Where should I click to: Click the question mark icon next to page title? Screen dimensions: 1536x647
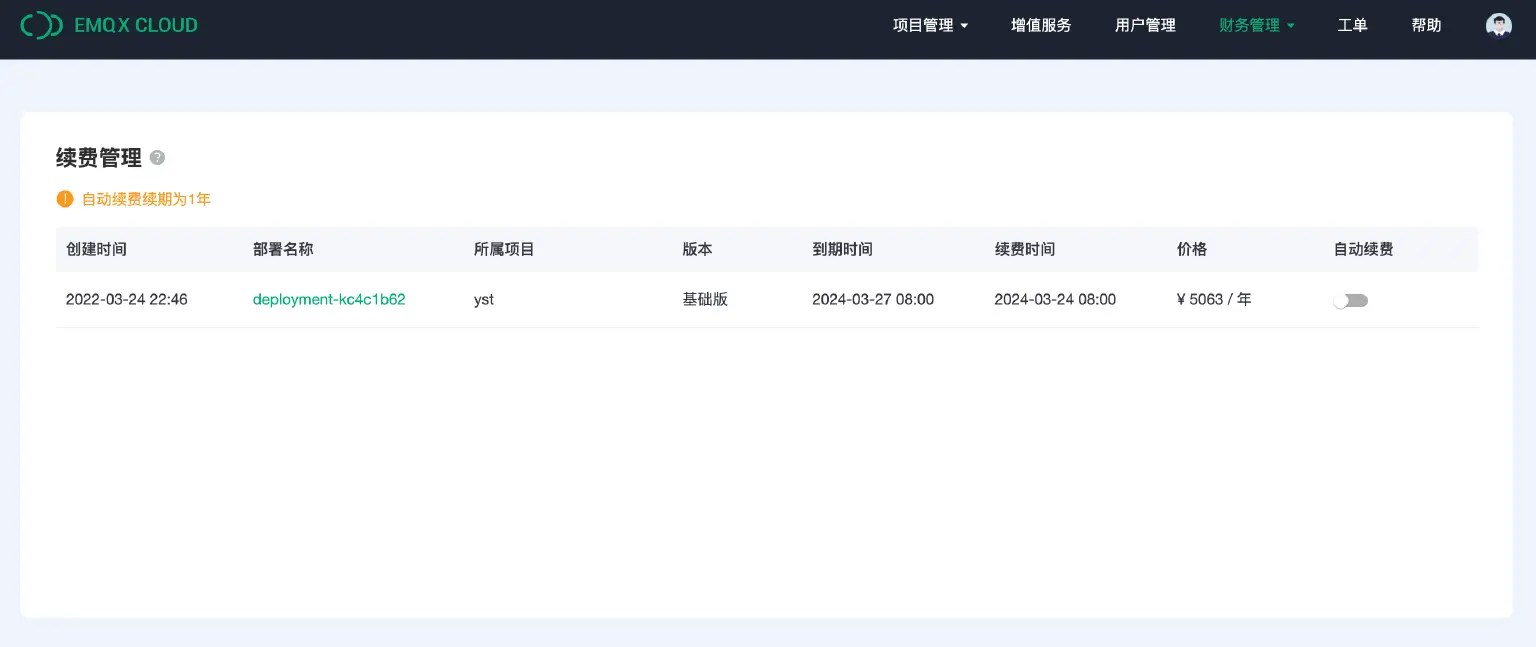click(157, 157)
